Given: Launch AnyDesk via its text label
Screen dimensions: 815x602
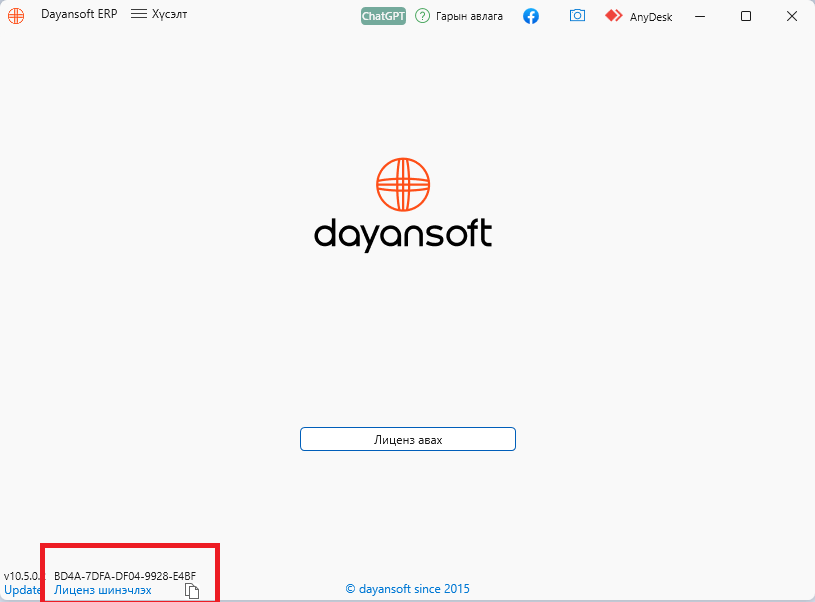Looking at the screenshot, I should 651,17.
